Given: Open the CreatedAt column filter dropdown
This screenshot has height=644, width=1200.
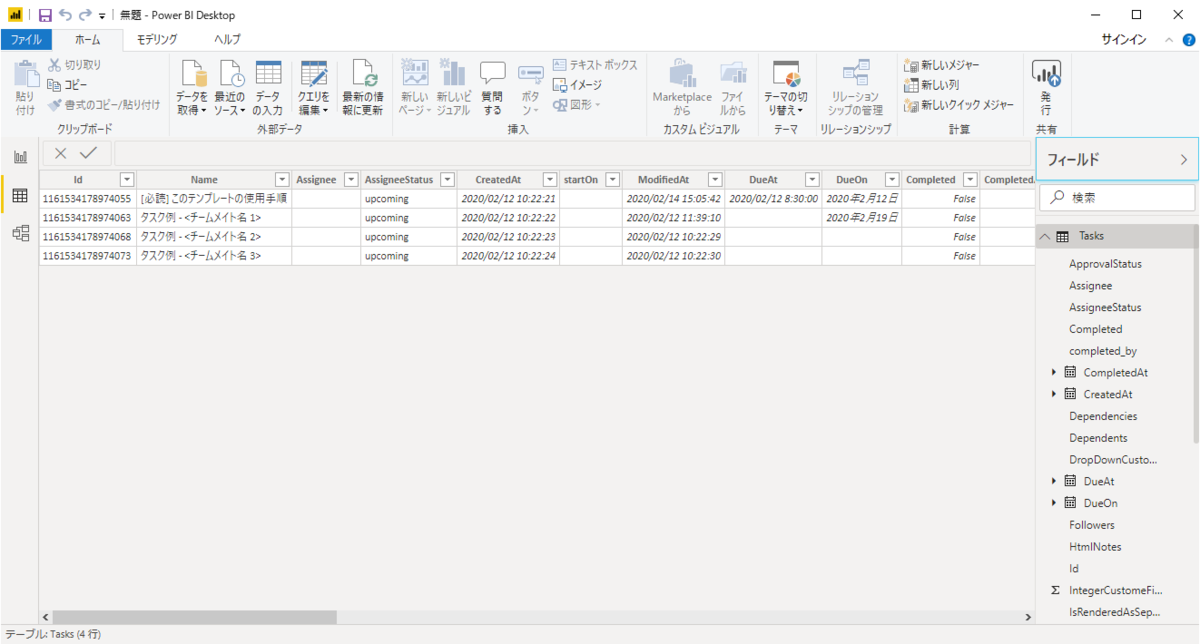Looking at the screenshot, I should [x=549, y=179].
